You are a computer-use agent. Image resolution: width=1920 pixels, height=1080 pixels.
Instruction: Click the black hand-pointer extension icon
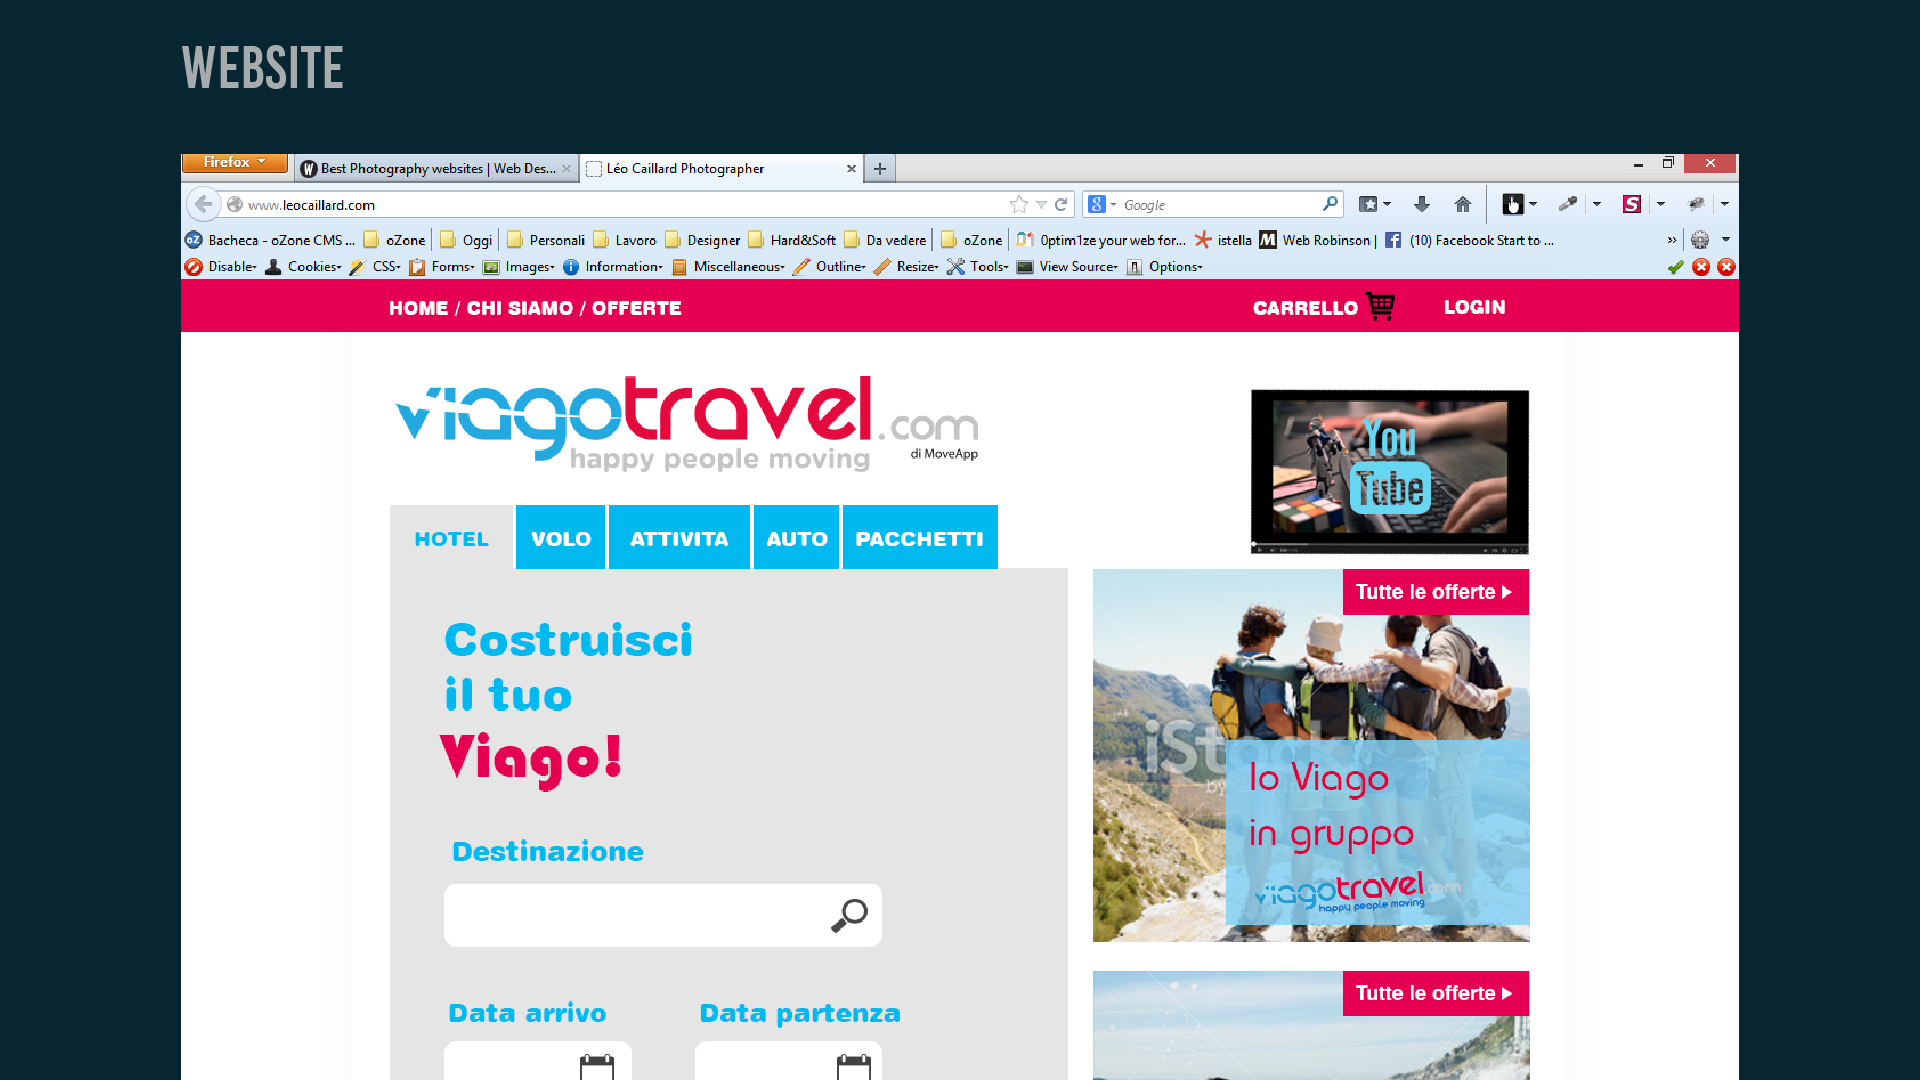click(1513, 204)
